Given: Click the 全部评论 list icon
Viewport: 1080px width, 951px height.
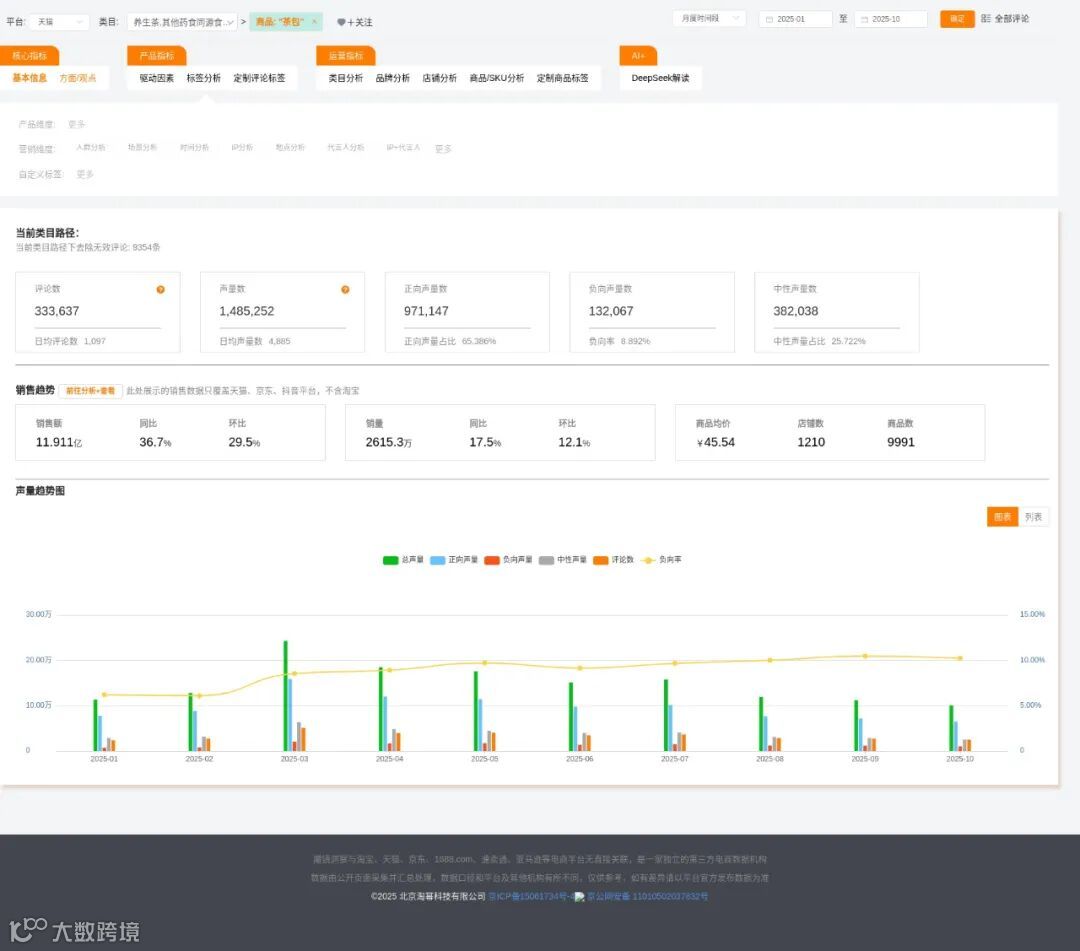Looking at the screenshot, I should point(986,19).
